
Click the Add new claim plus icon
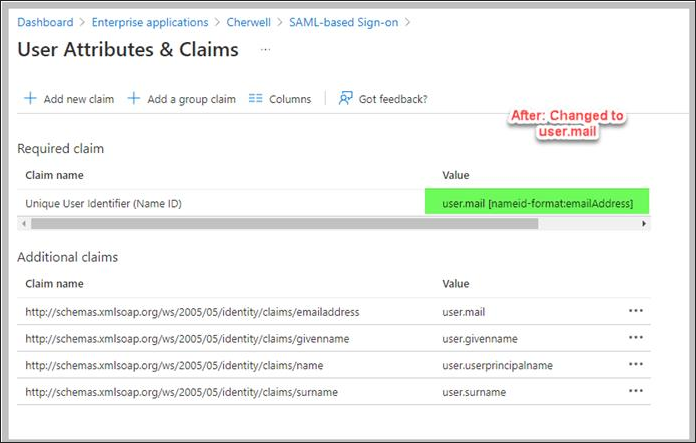(30, 99)
